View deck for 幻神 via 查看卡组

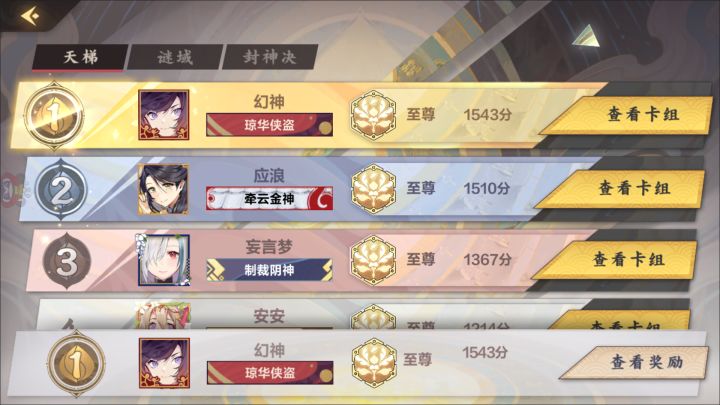tap(627, 115)
